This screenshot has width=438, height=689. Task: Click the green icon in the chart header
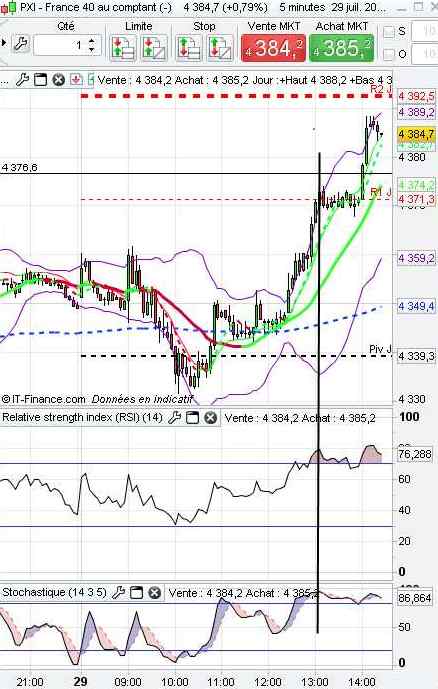[91, 80]
